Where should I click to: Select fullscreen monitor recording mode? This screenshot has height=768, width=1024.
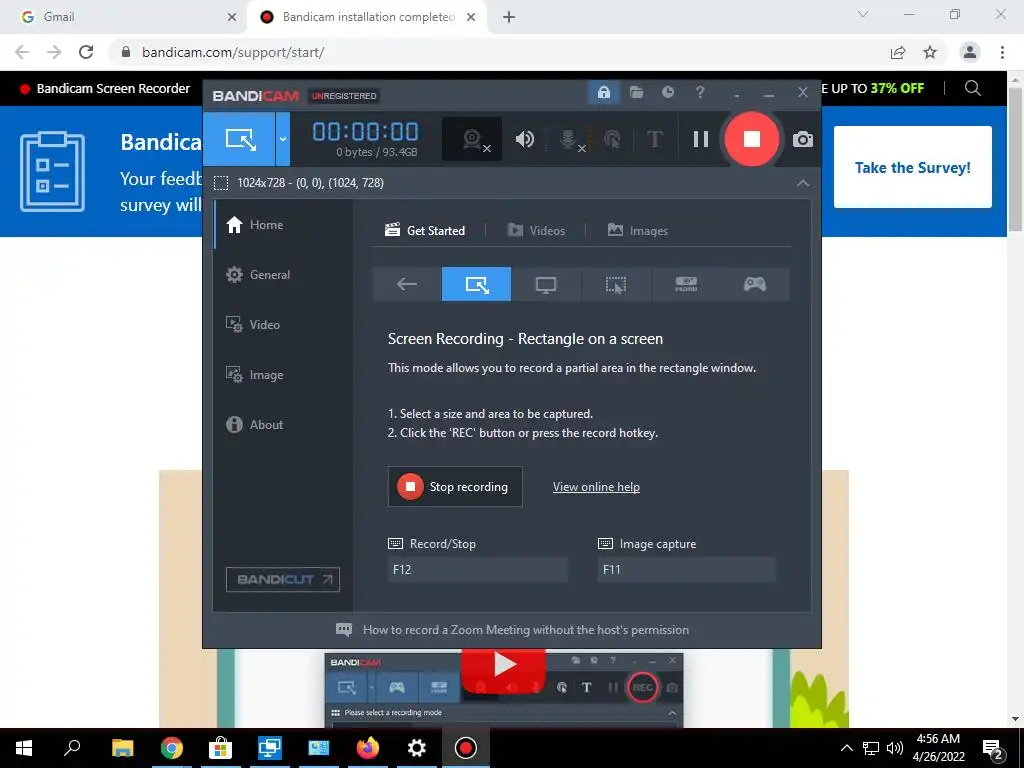point(546,284)
